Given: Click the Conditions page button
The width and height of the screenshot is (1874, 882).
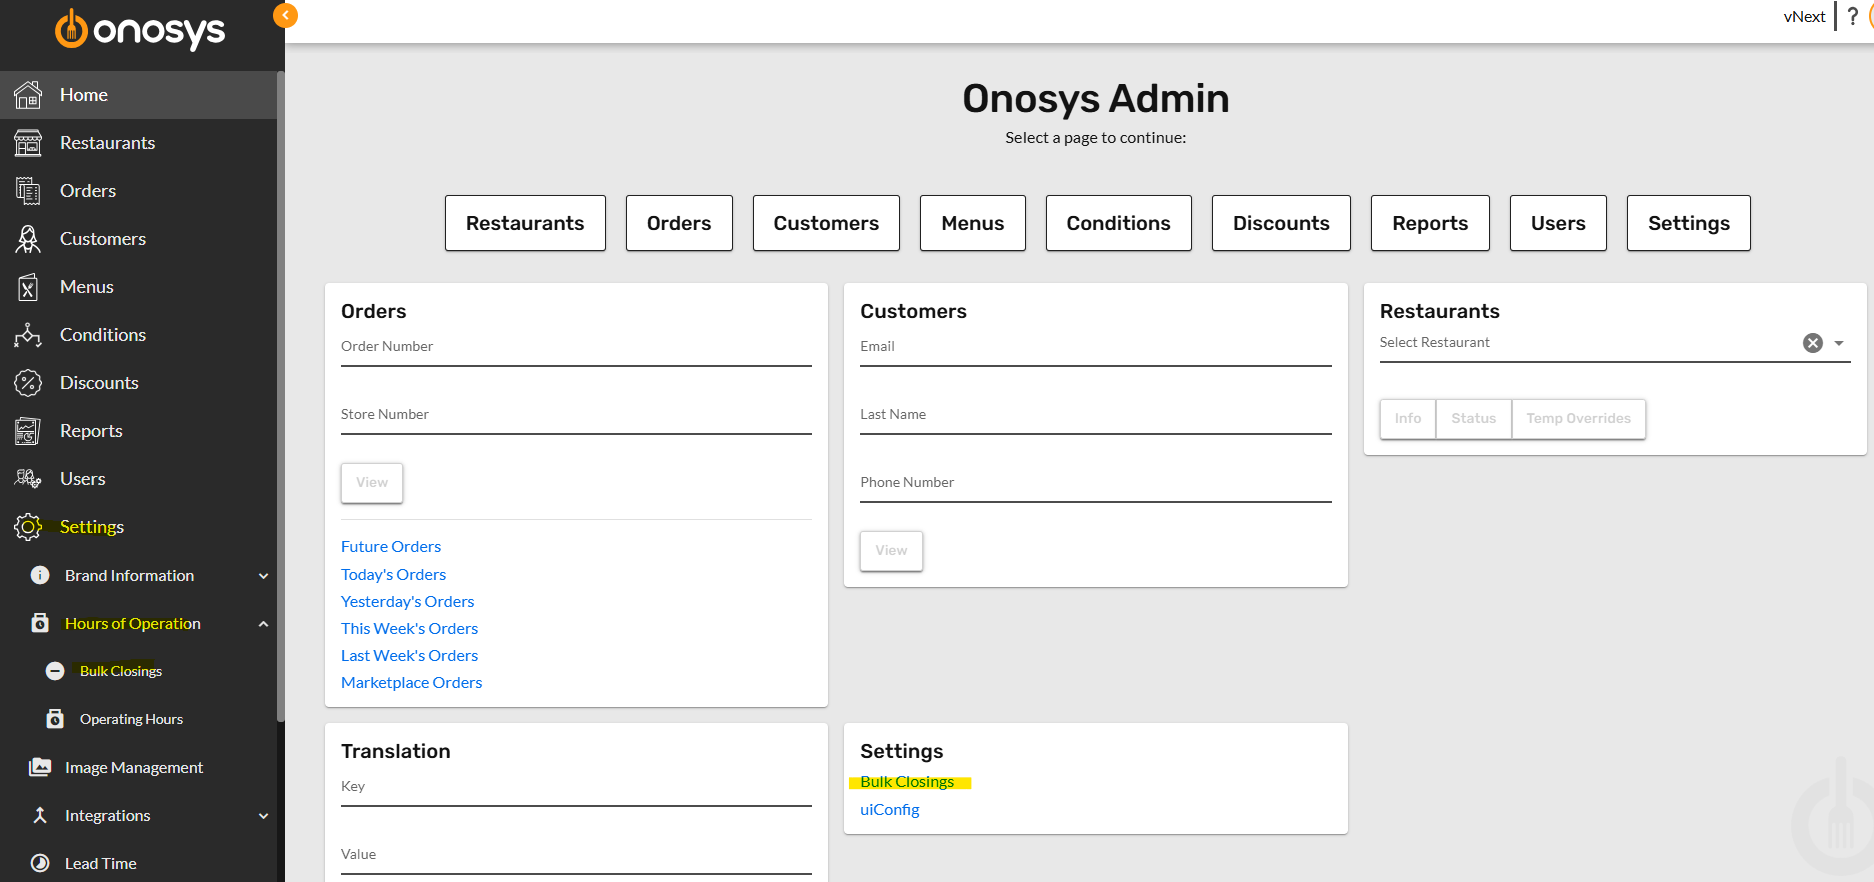Looking at the screenshot, I should tap(1118, 223).
